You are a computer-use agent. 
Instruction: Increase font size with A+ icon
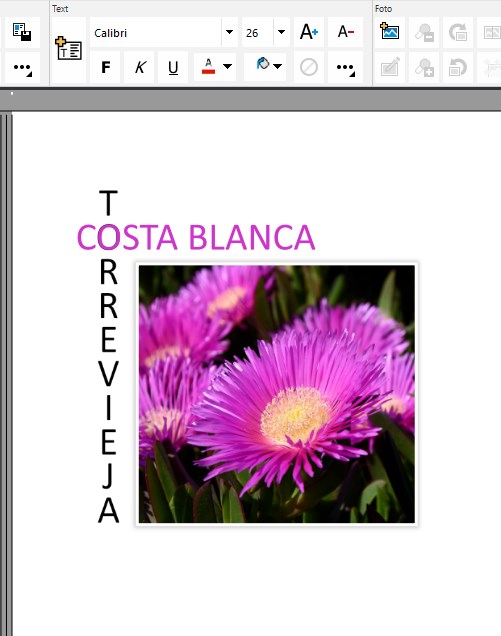(x=309, y=32)
